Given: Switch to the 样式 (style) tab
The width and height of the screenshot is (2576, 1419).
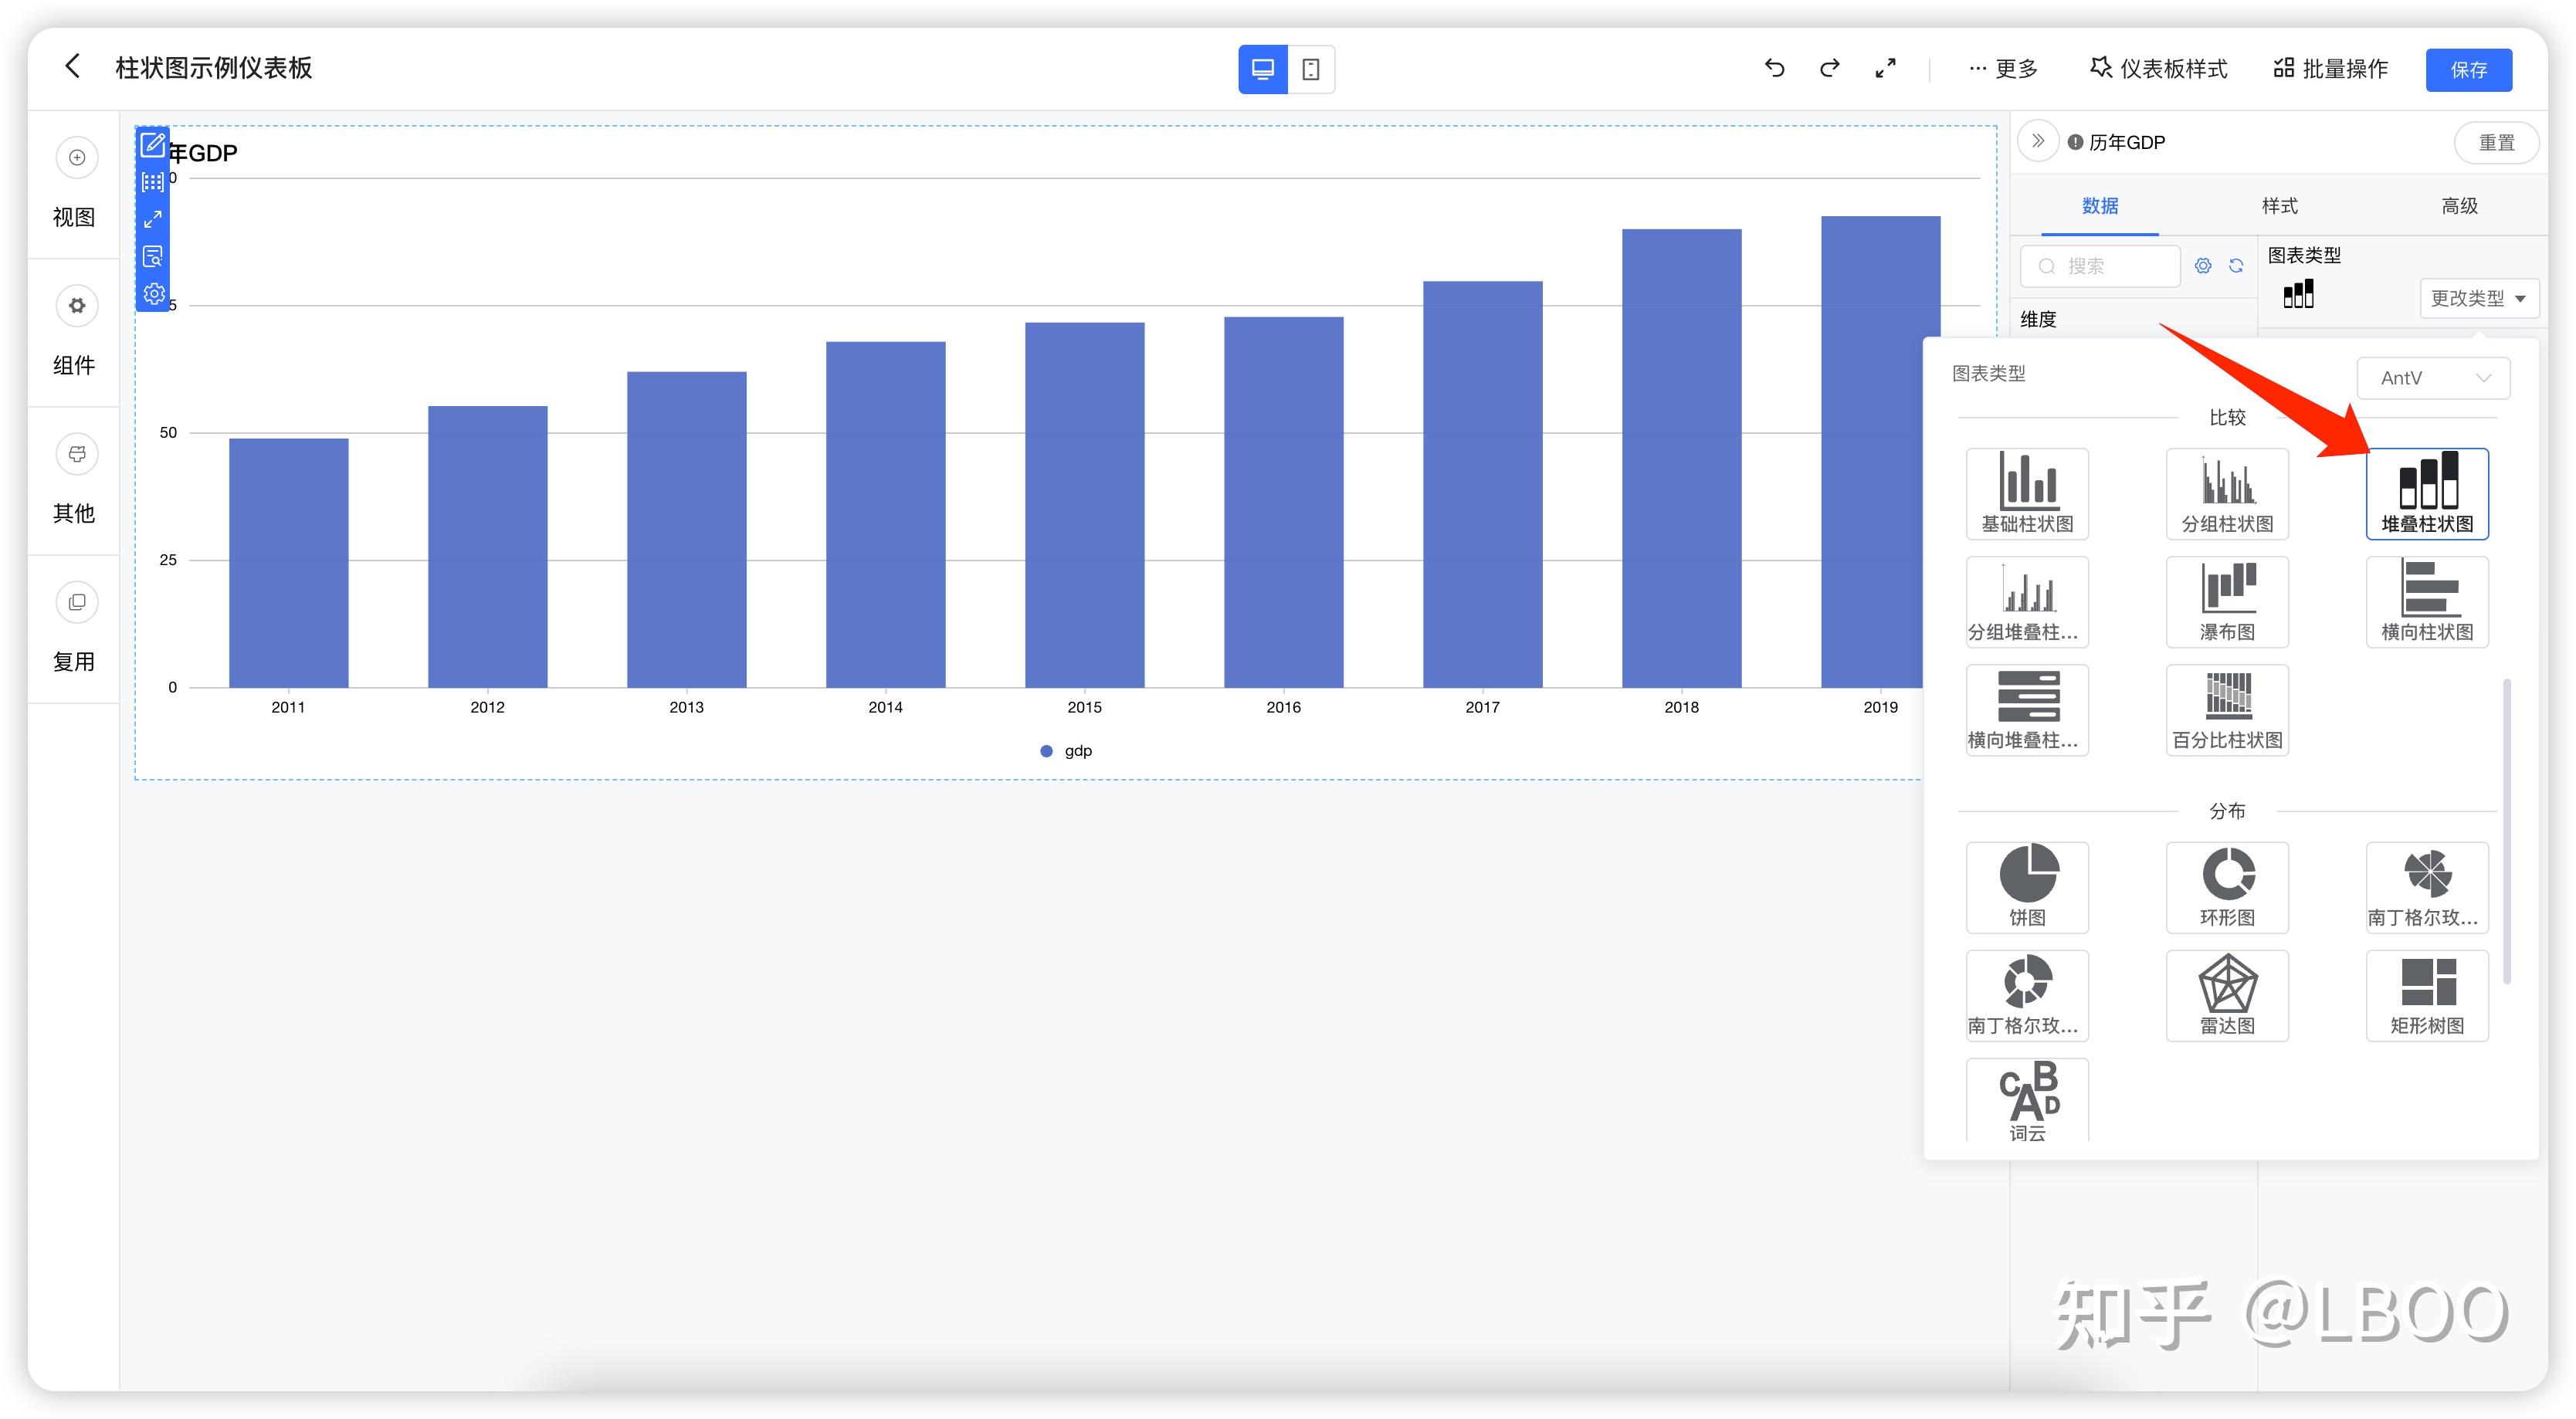Looking at the screenshot, I should 2279,206.
